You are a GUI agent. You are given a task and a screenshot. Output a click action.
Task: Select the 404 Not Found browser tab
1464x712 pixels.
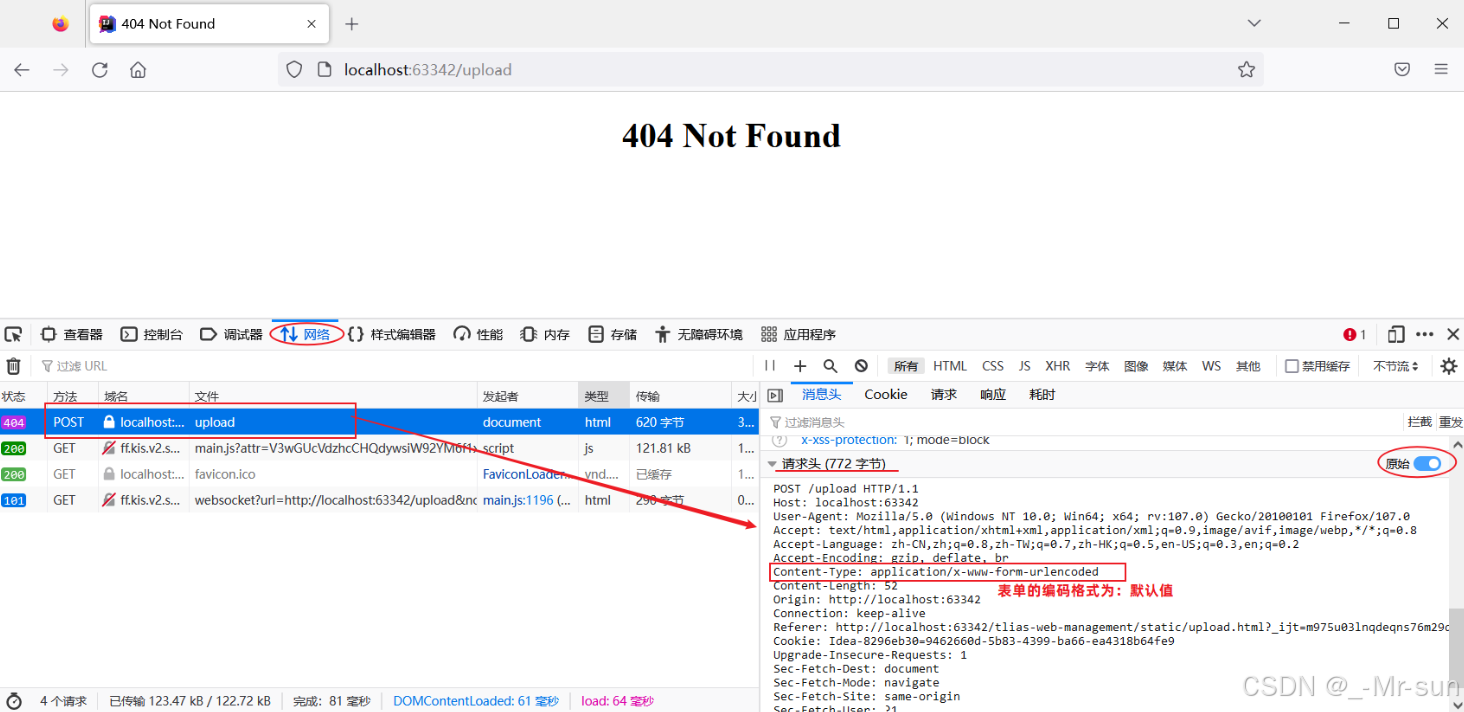[207, 24]
